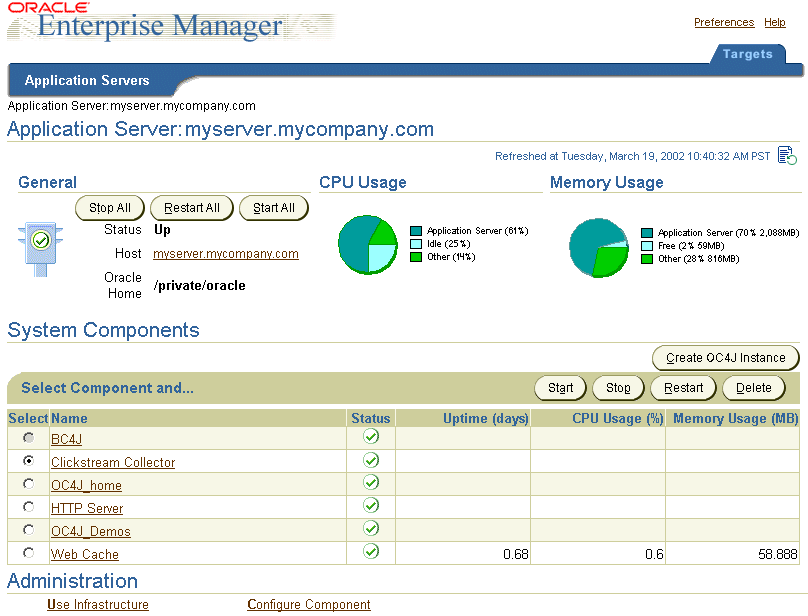Viewport: 808px width, 616px height.
Task: Open the Clickstream Collector link
Action: pyautogui.click(x=113, y=462)
